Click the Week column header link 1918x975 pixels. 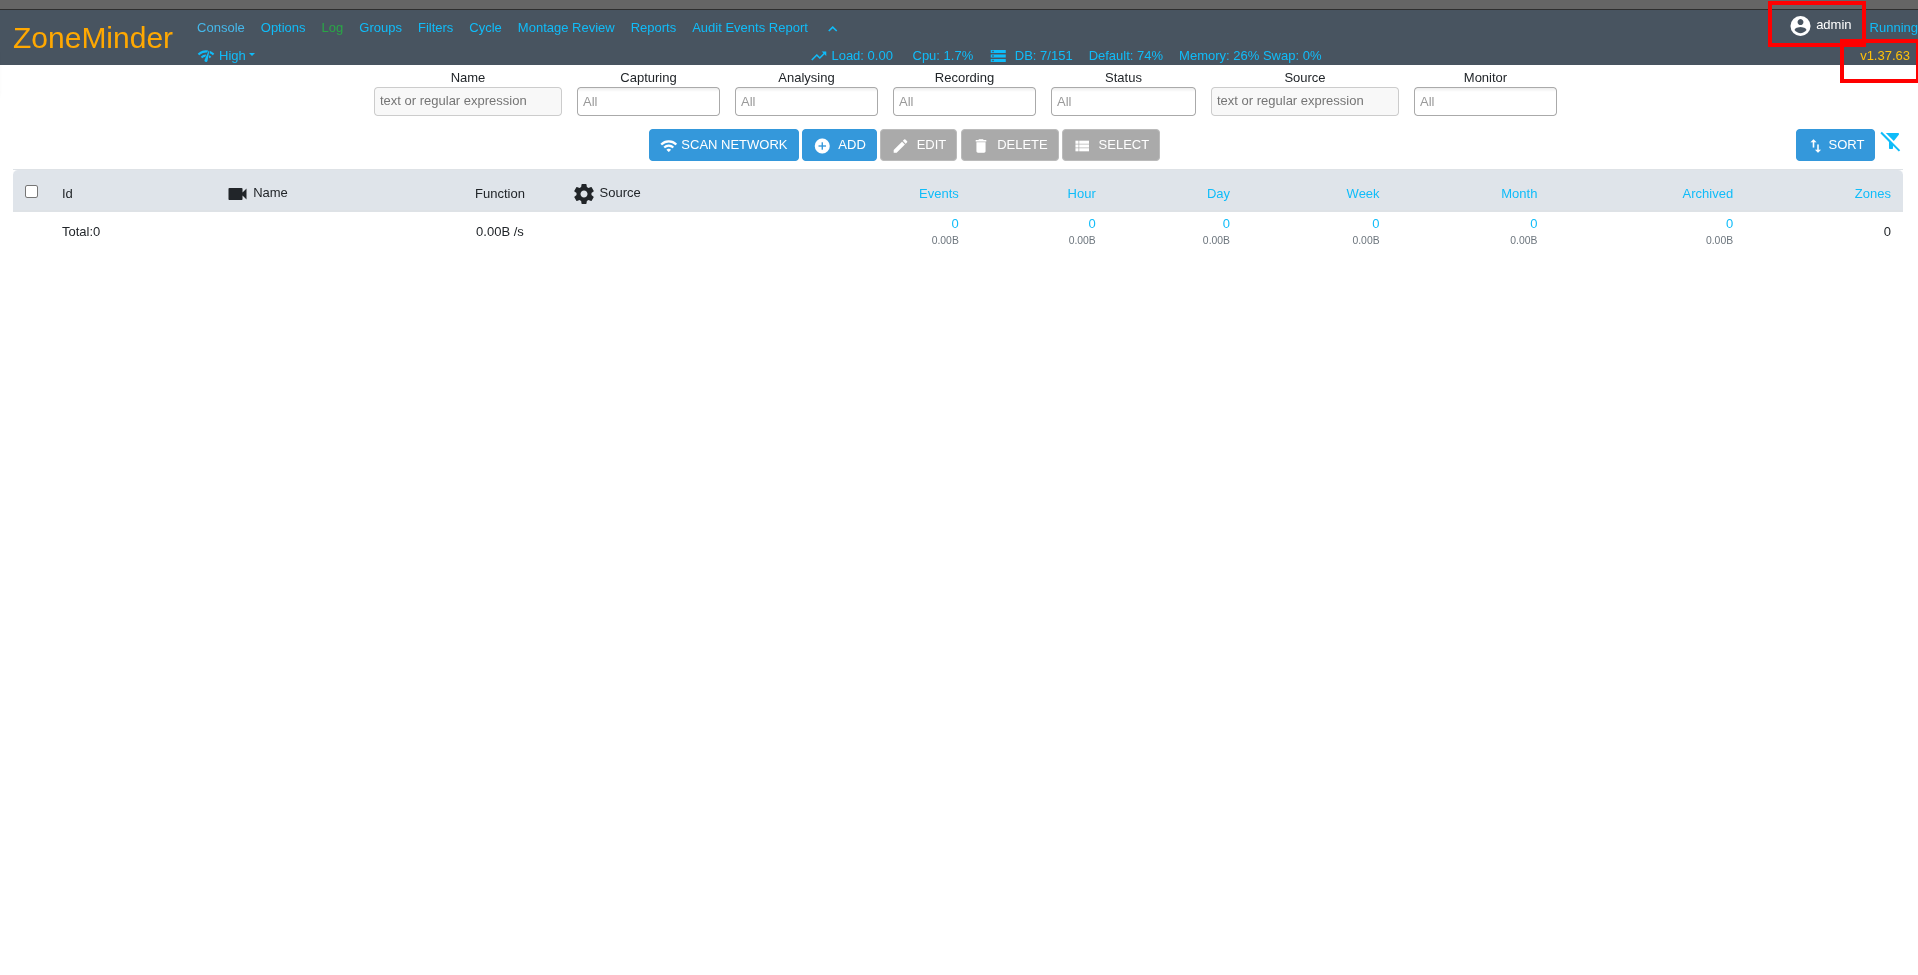pos(1362,194)
